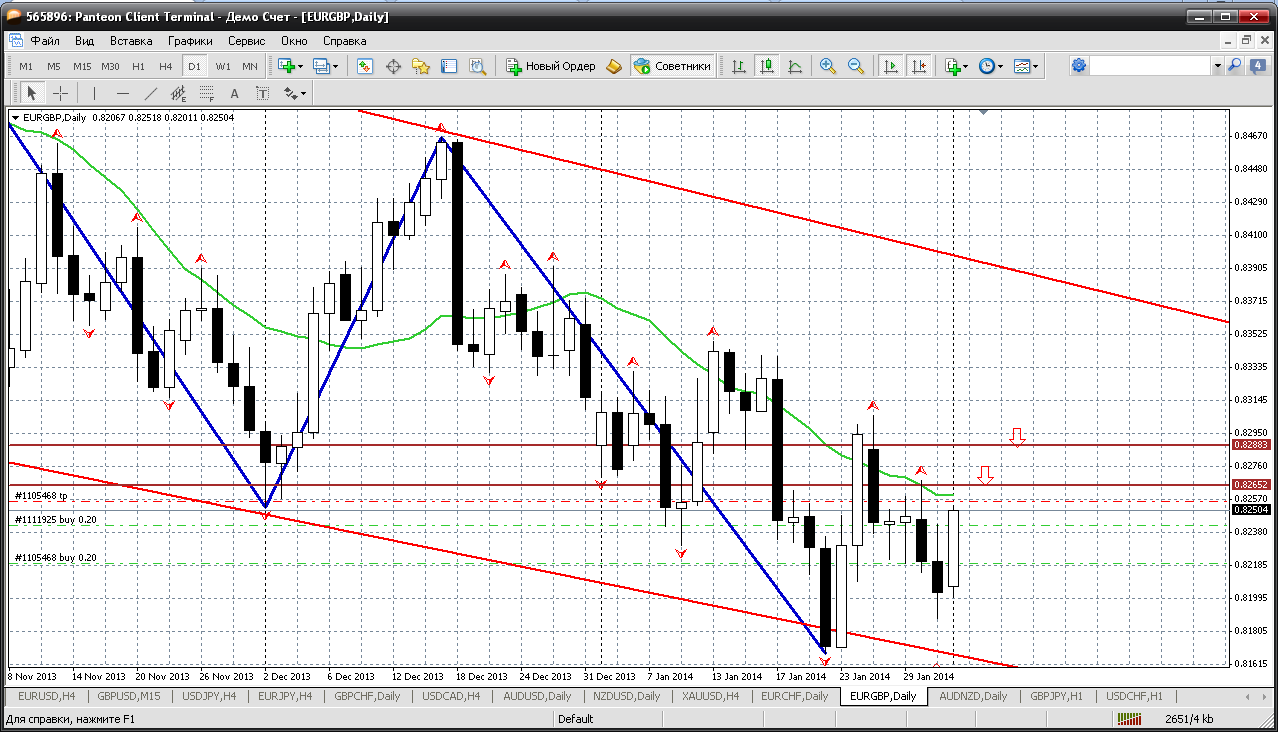
Task: Select the crosshair tool
Action: (60, 93)
